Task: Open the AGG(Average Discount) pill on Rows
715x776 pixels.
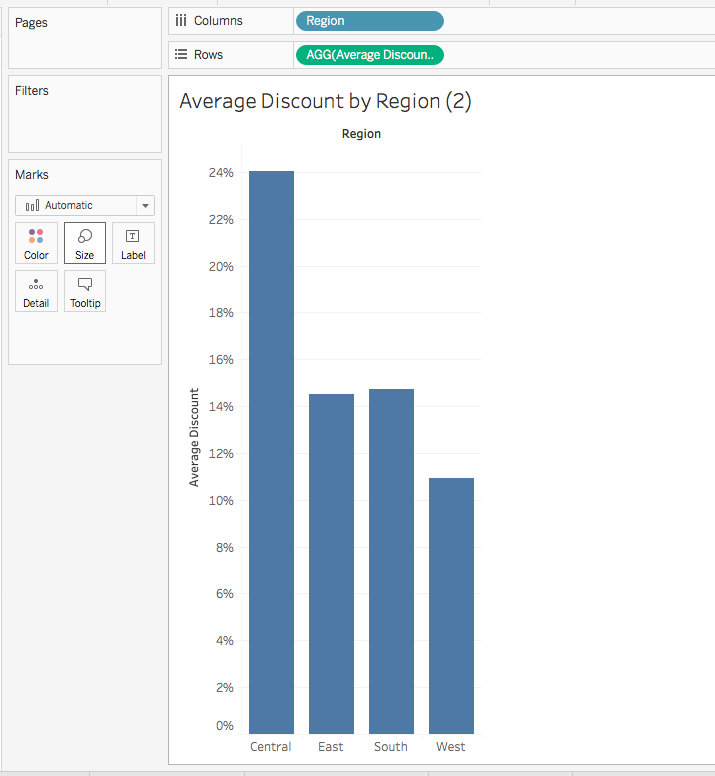Action: [x=369, y=55]
